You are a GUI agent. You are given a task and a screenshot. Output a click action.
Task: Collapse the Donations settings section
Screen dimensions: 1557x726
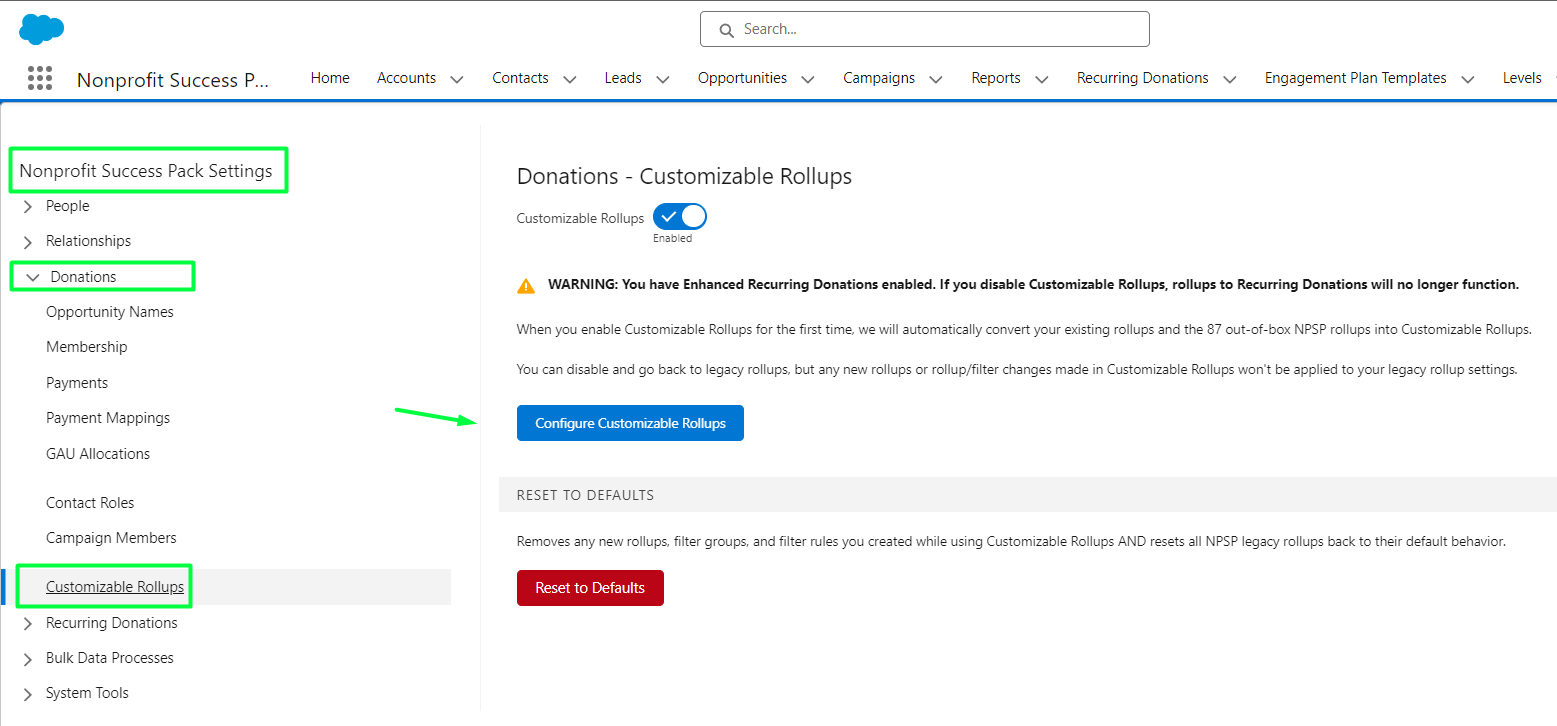(x=32, y=277)
